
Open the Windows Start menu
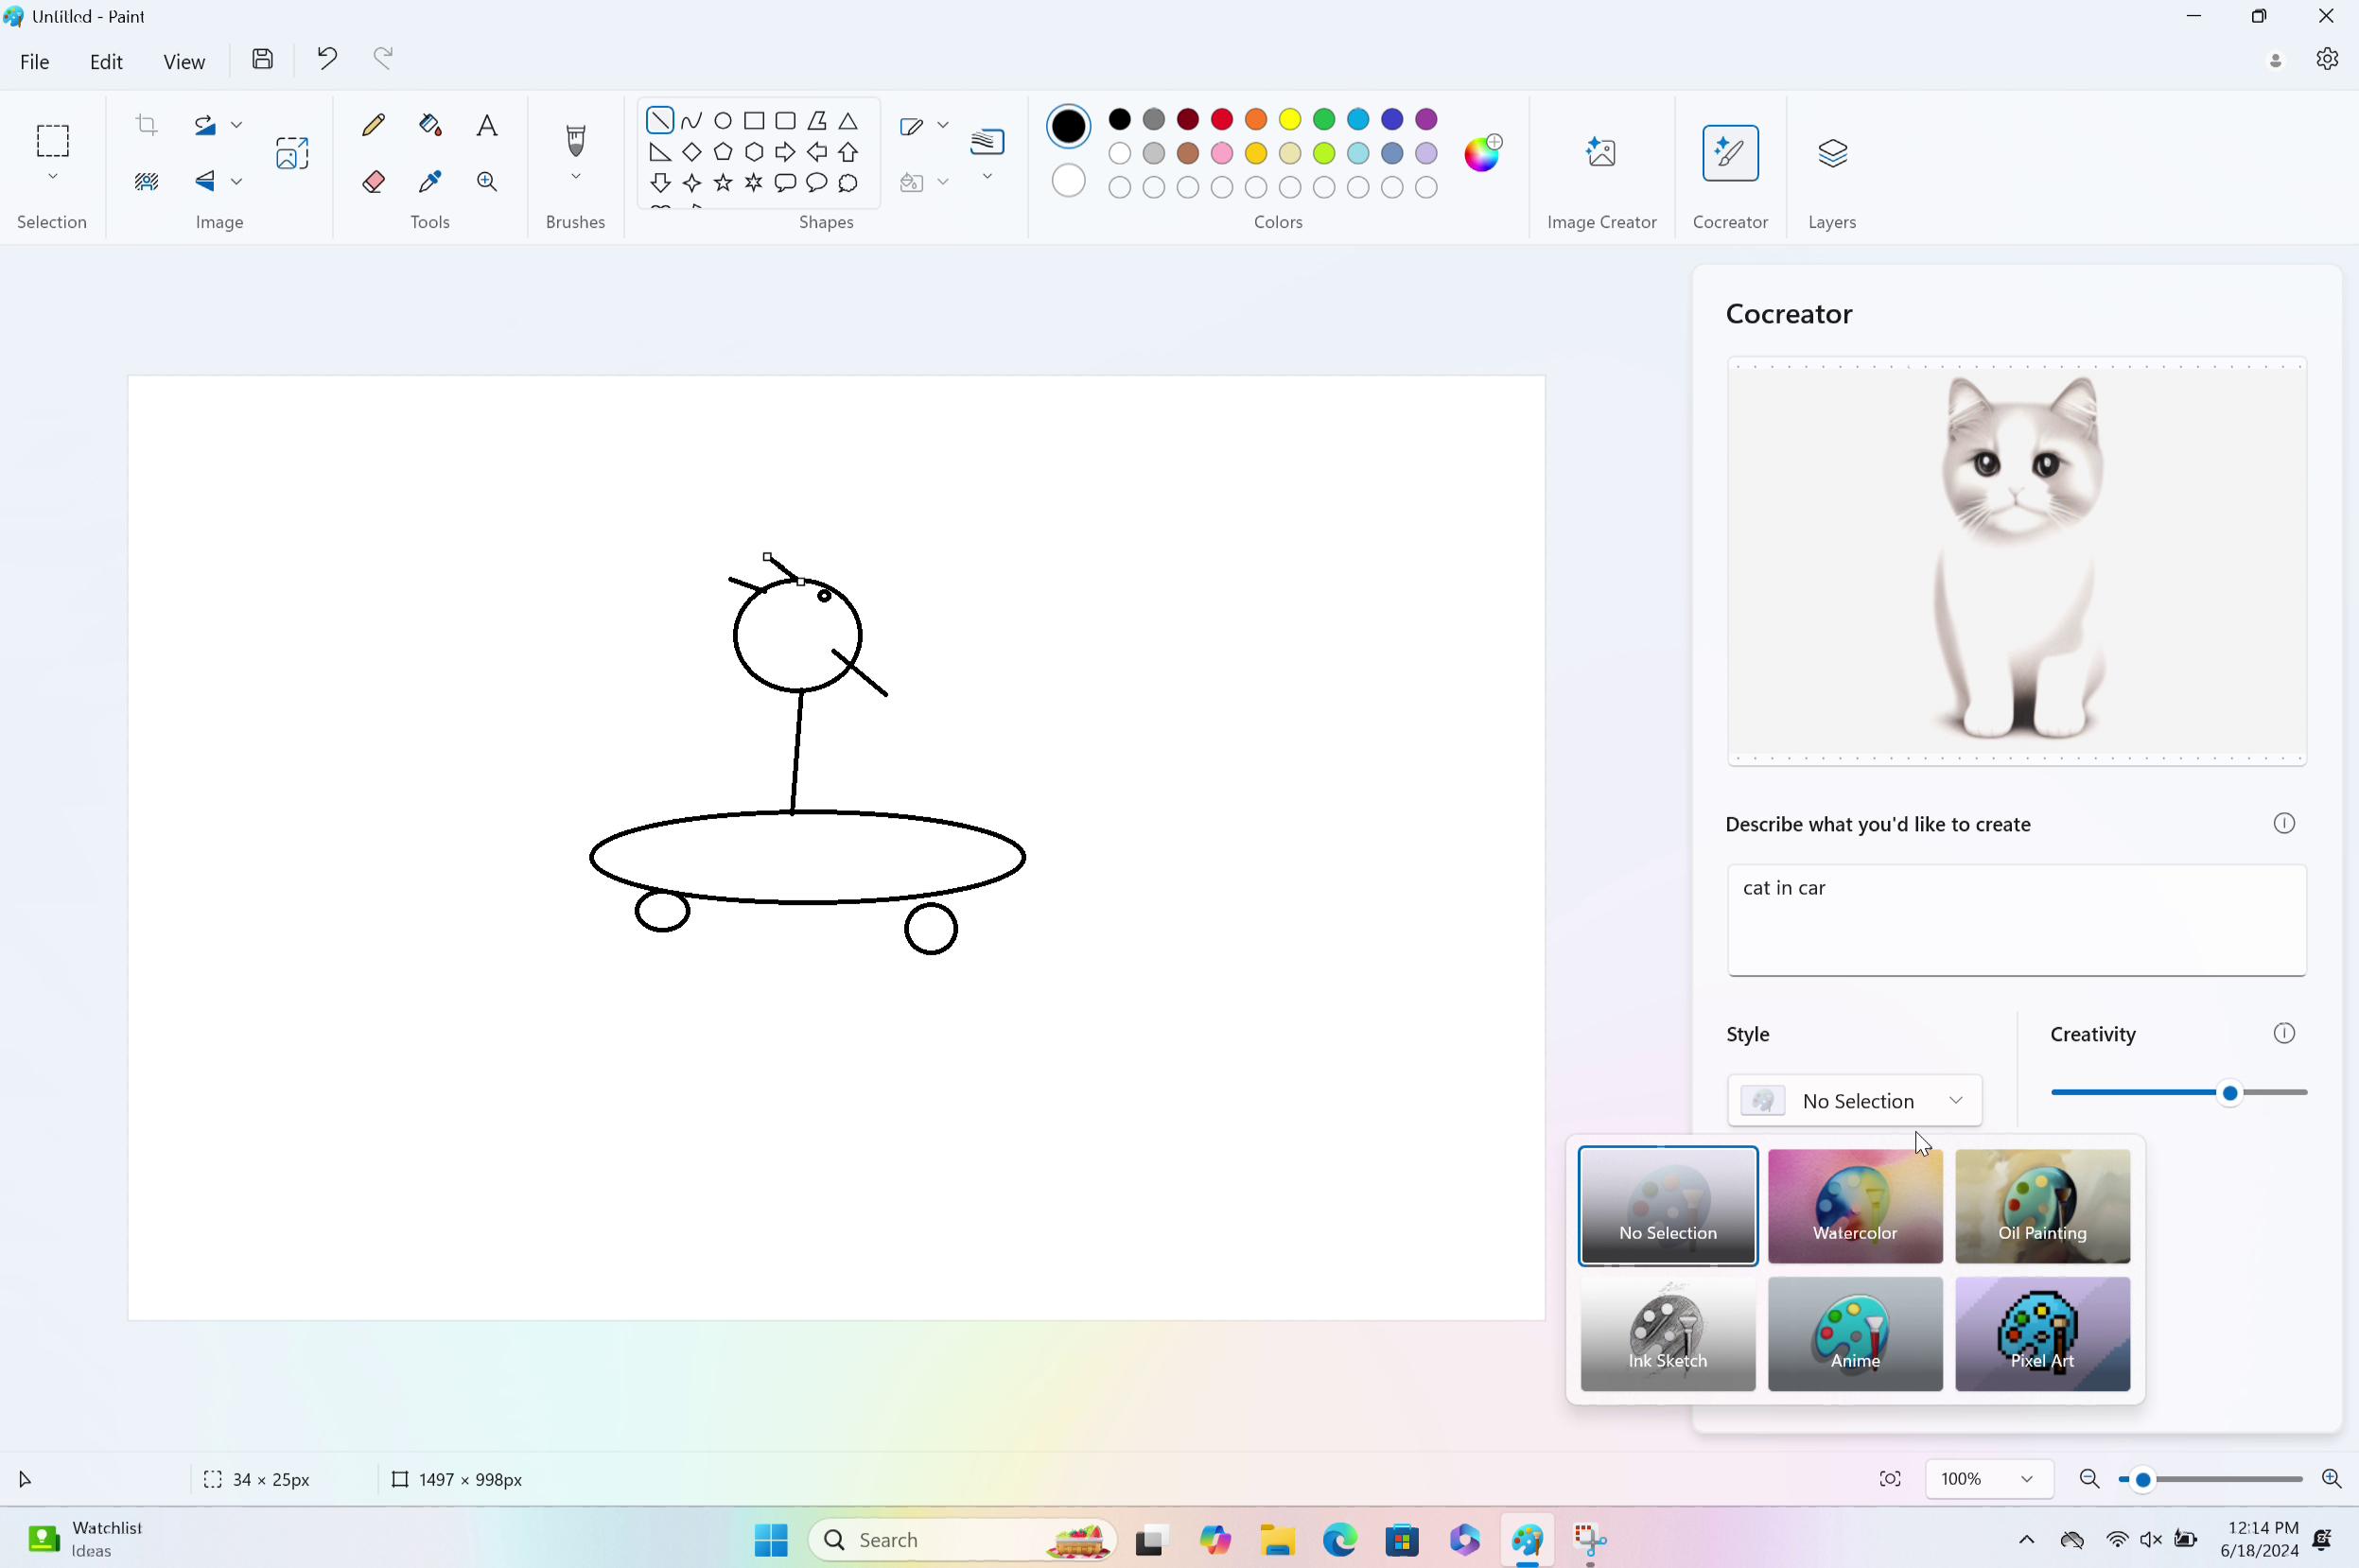[x=770, y=1540]
